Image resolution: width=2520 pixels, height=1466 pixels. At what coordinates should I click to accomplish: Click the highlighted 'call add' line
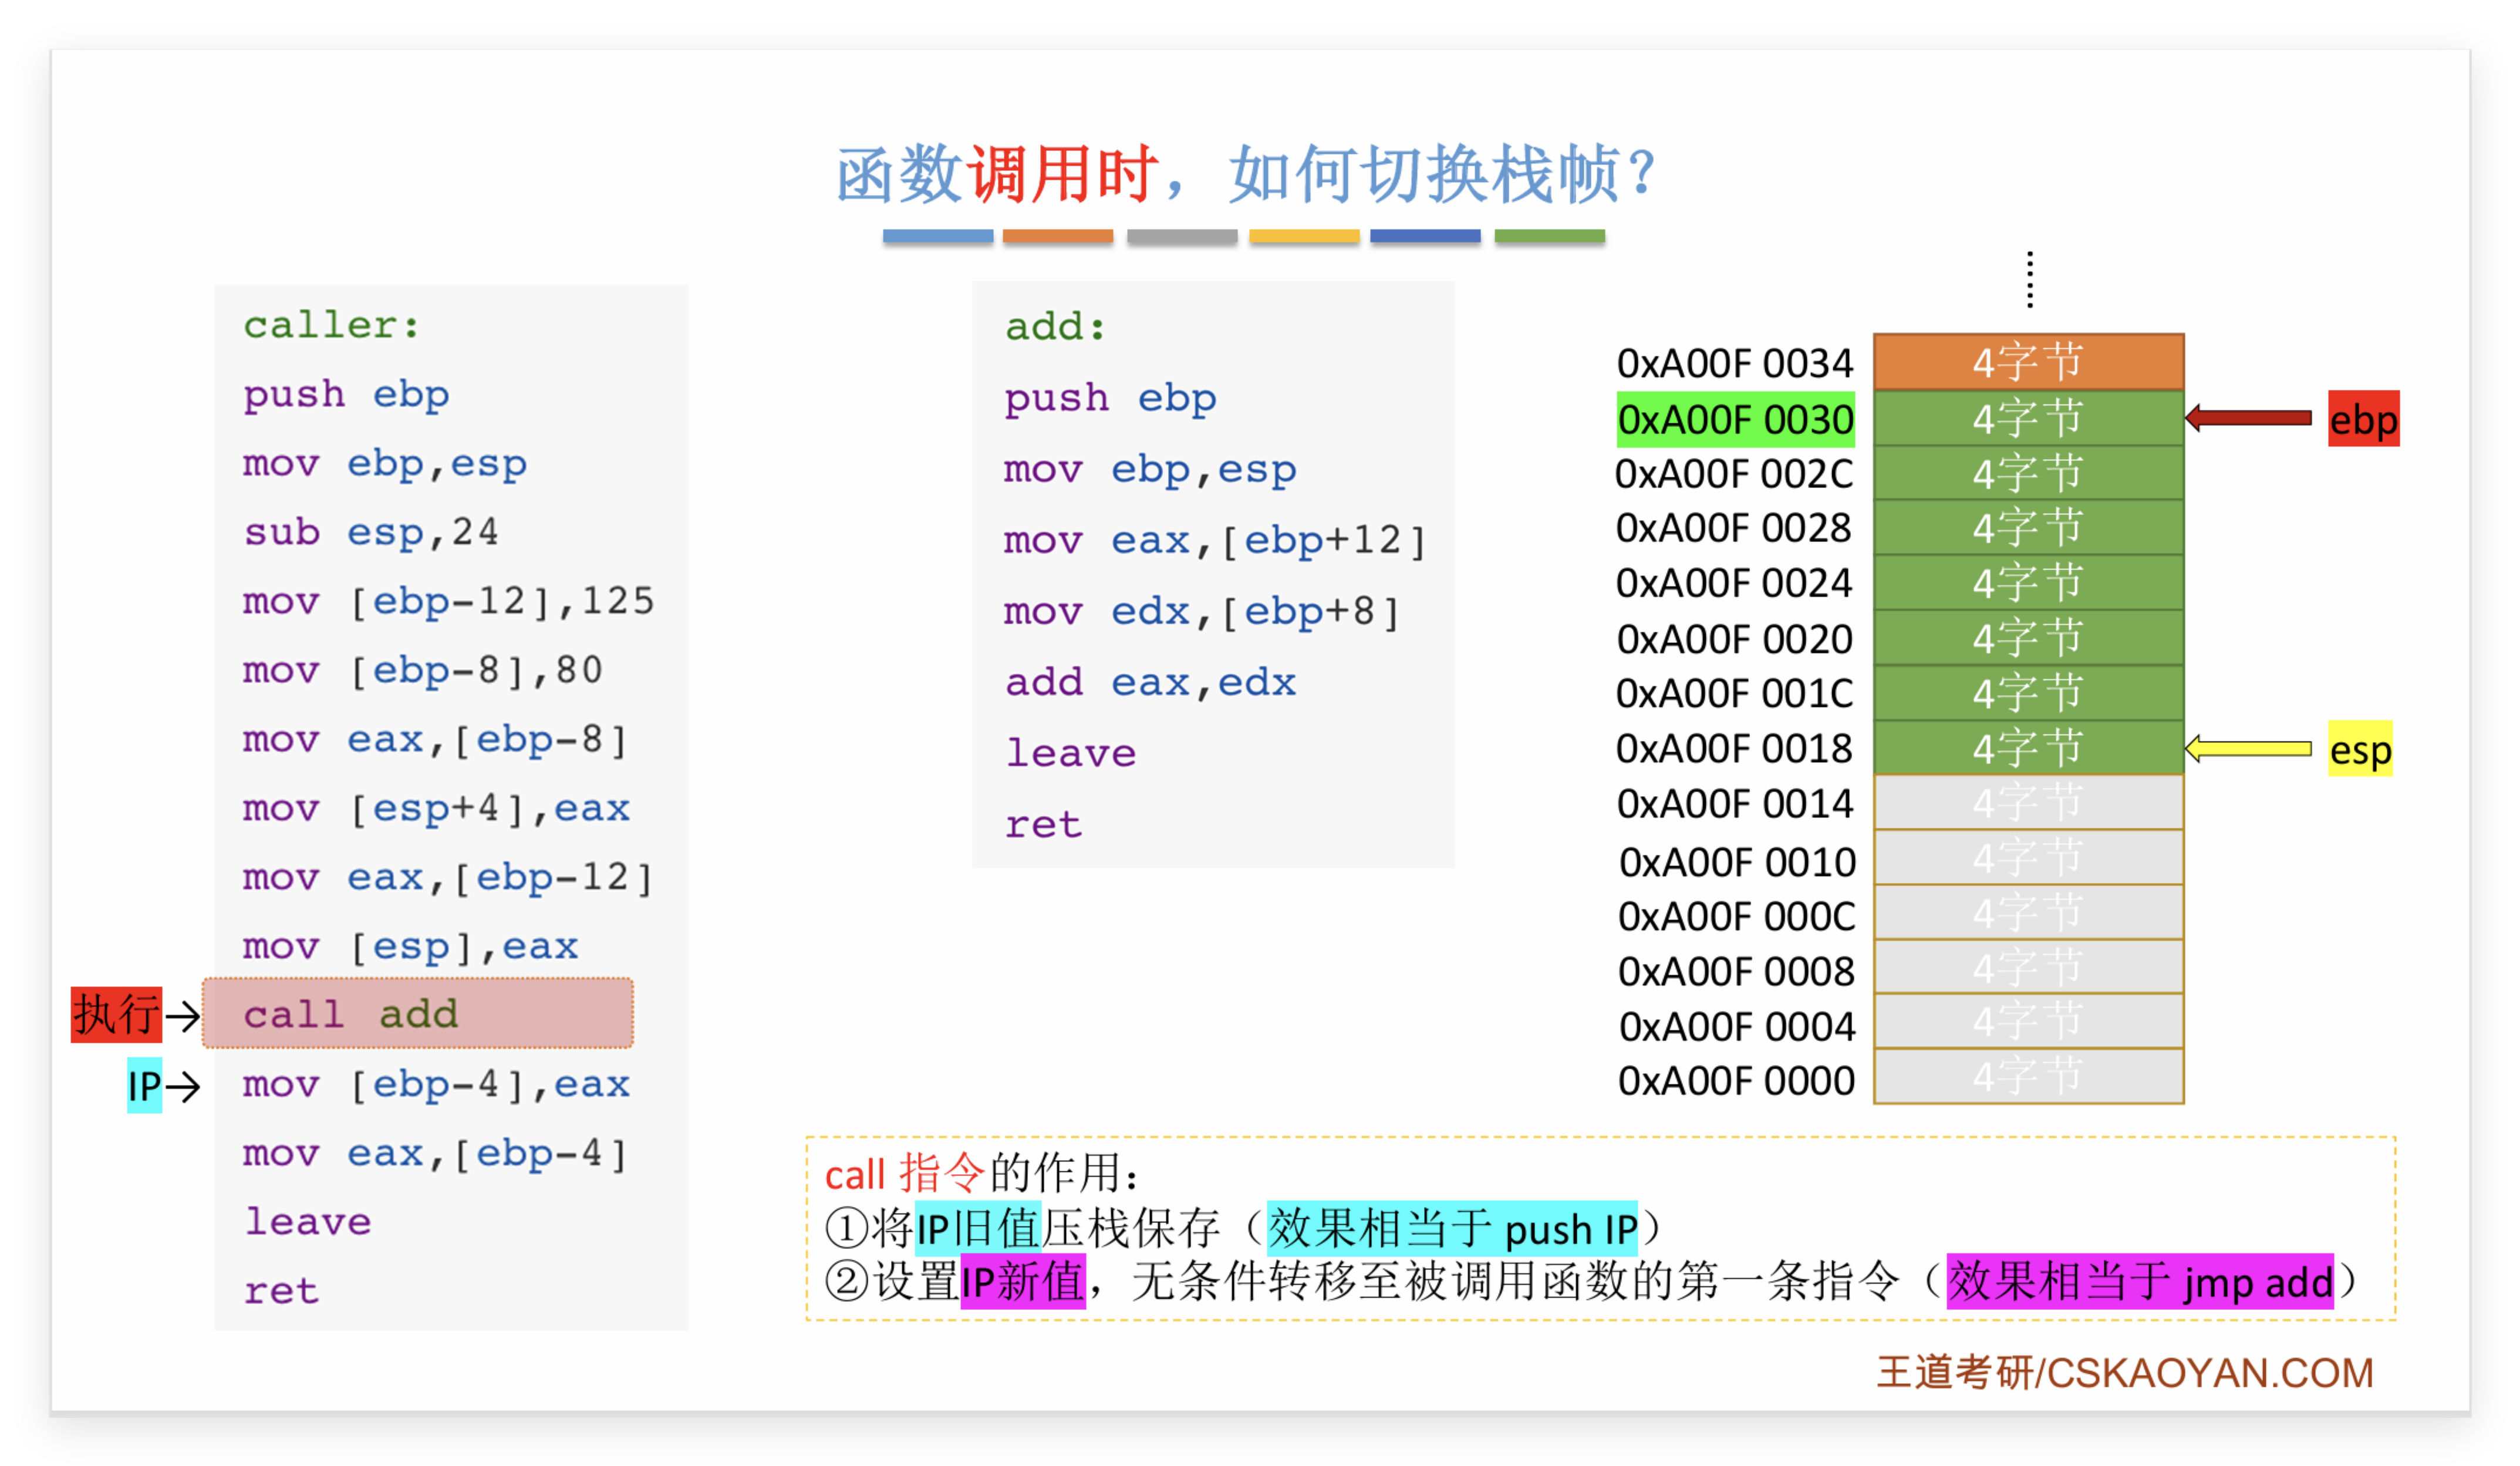(418, 1013)
